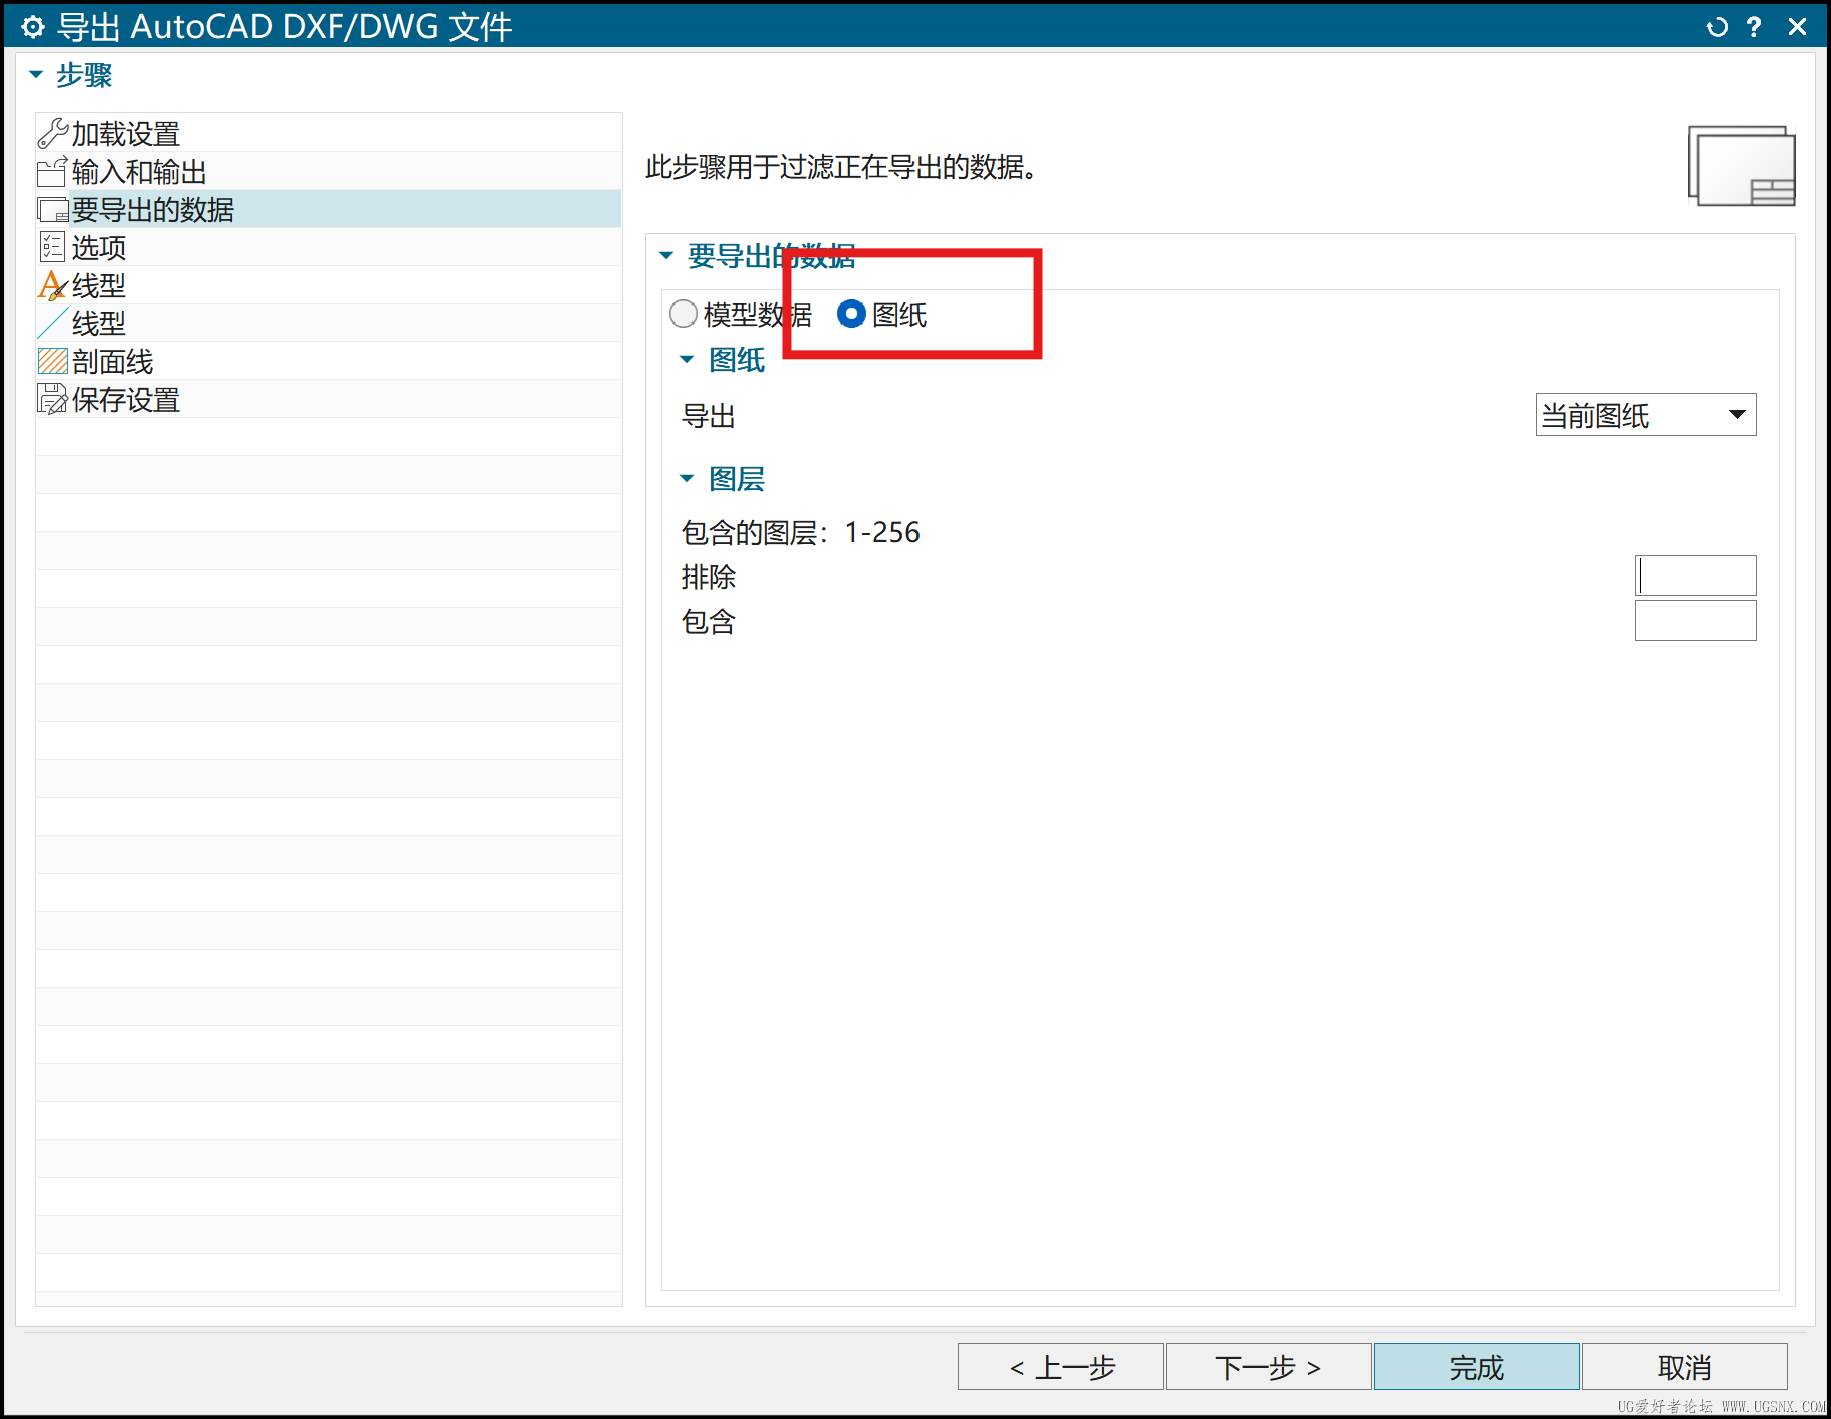Click the 导出 label
The width and height of the screenshot is (1831, 1419).
pyautogui.click(x=709, y=416)
